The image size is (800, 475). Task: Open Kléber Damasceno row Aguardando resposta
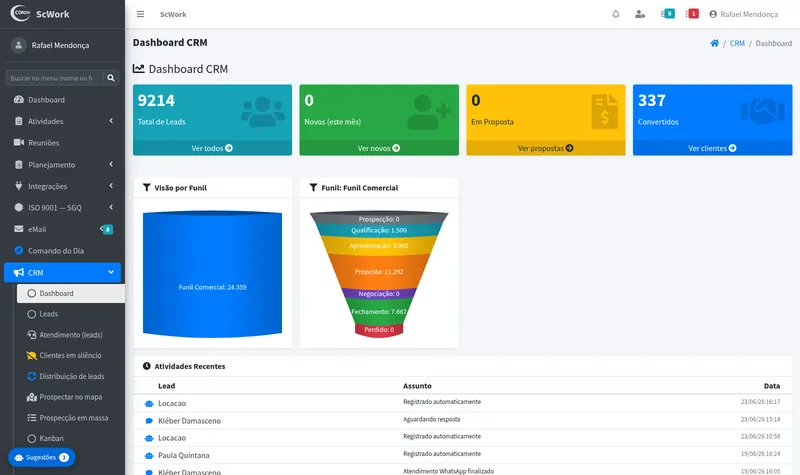tap(462, 420)
